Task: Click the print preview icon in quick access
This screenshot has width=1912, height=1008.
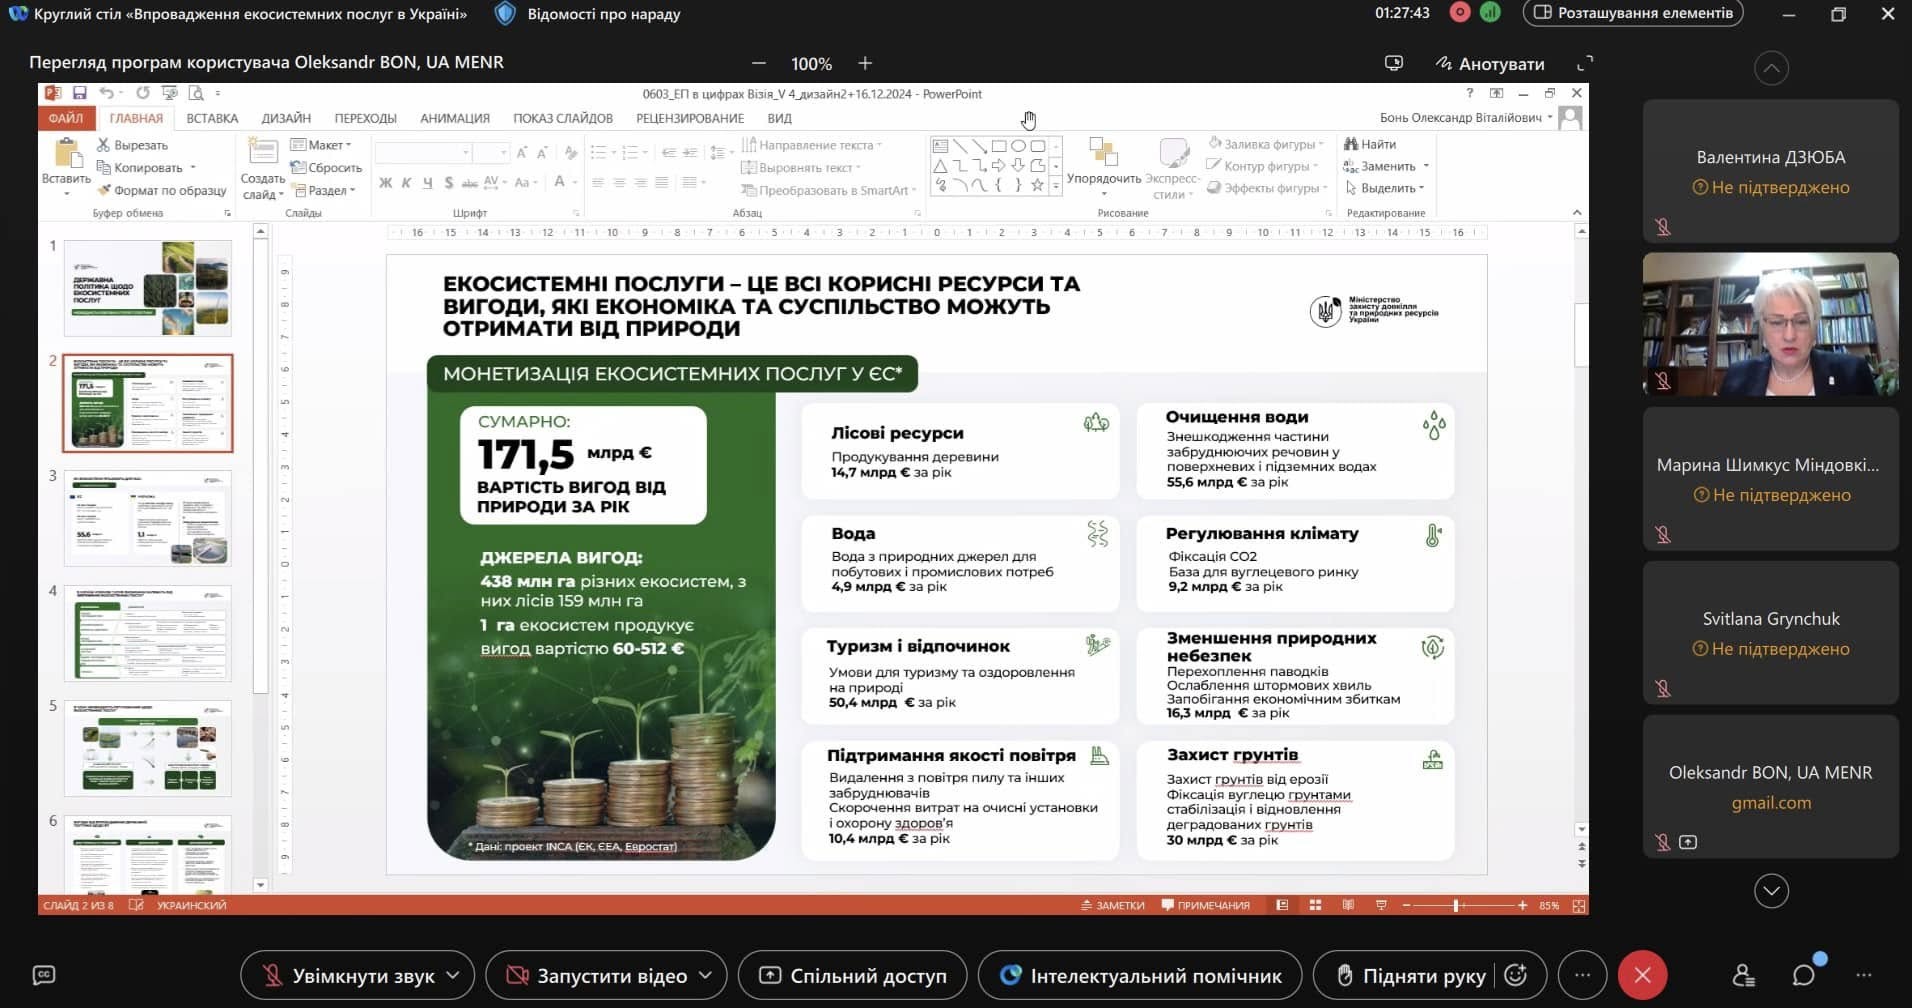Action: click(x=196, y=93)
